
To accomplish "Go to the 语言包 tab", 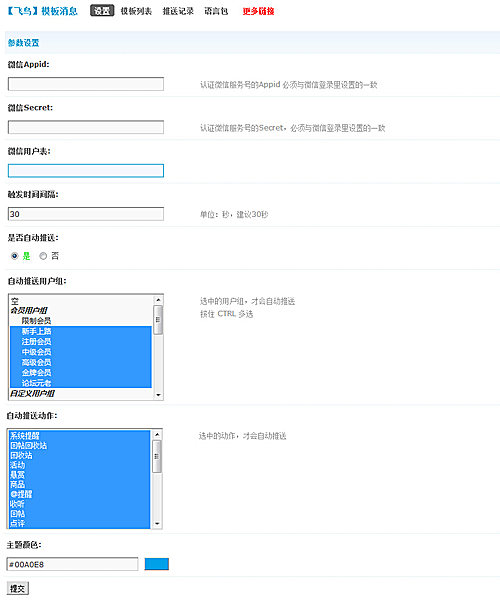I will pyautogui.click(x=216, y=11).
